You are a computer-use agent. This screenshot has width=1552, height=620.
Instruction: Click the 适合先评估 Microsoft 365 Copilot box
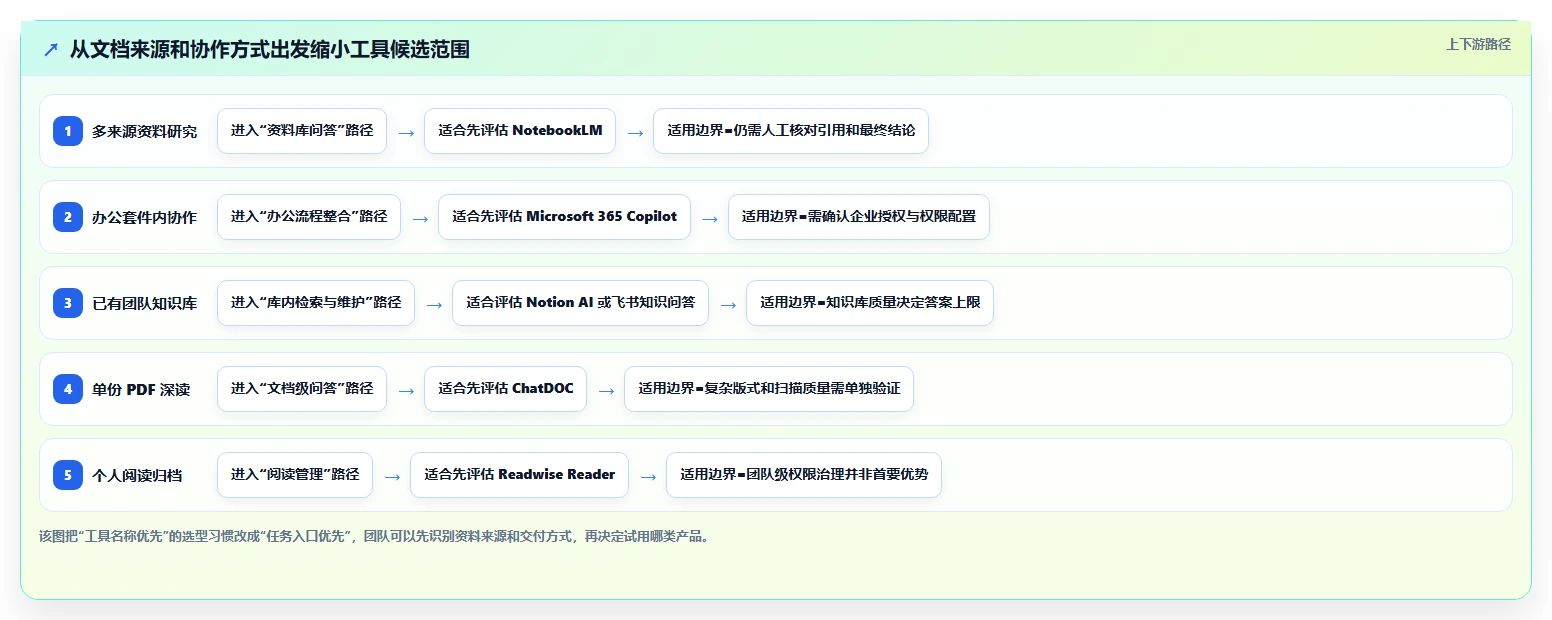(x=564, y=217)
